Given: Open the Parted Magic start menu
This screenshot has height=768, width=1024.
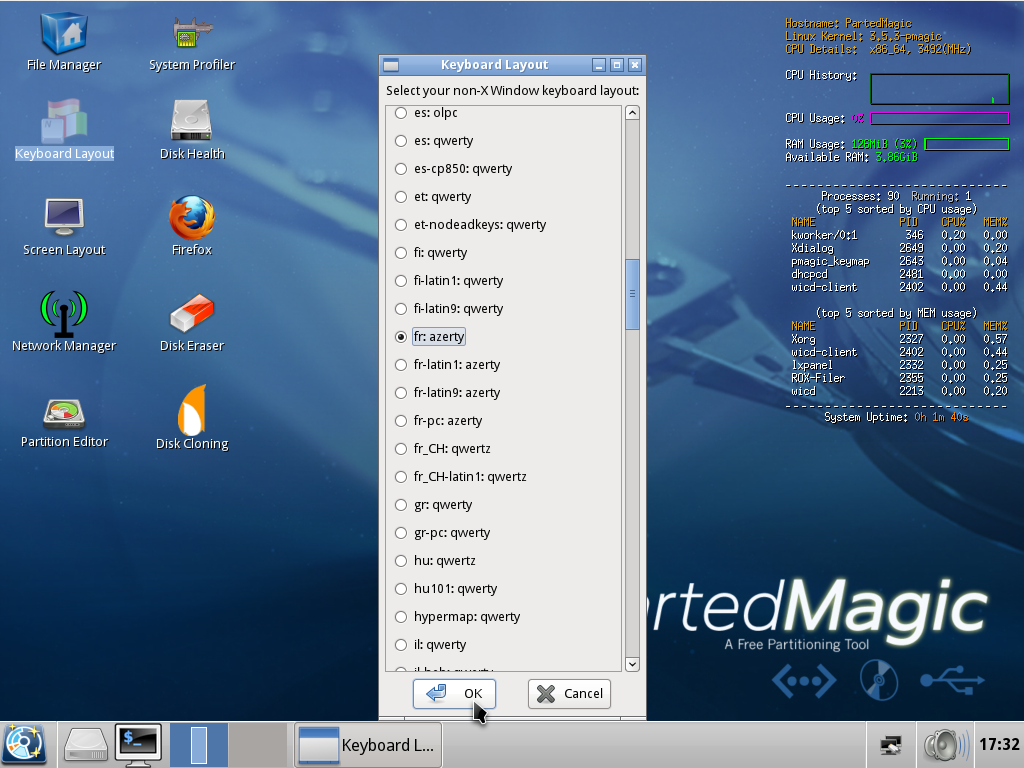Looking at the screenshot, I should 25,744.
